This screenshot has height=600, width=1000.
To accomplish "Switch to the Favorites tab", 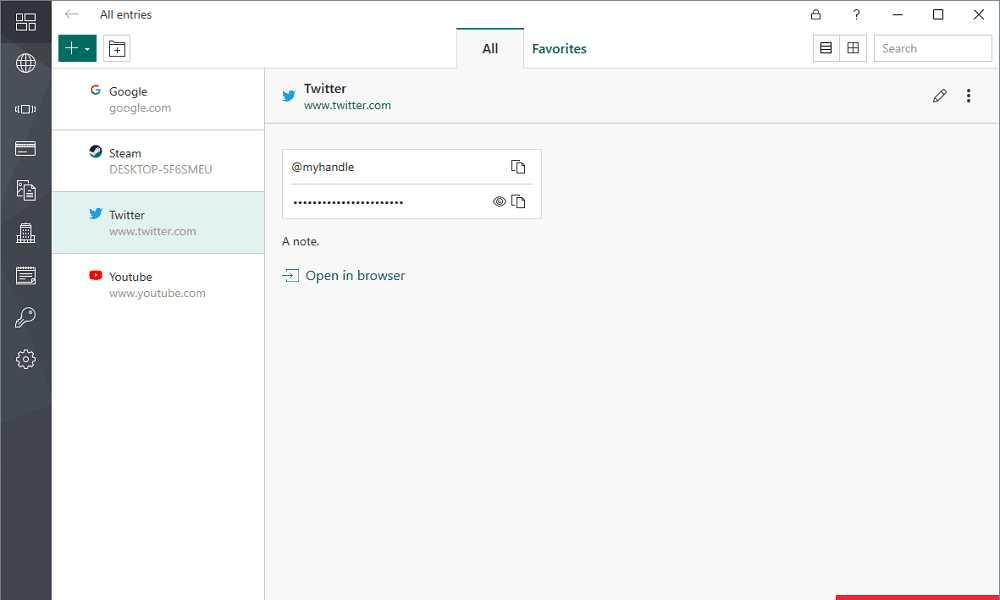I will (x=559, y=48).
